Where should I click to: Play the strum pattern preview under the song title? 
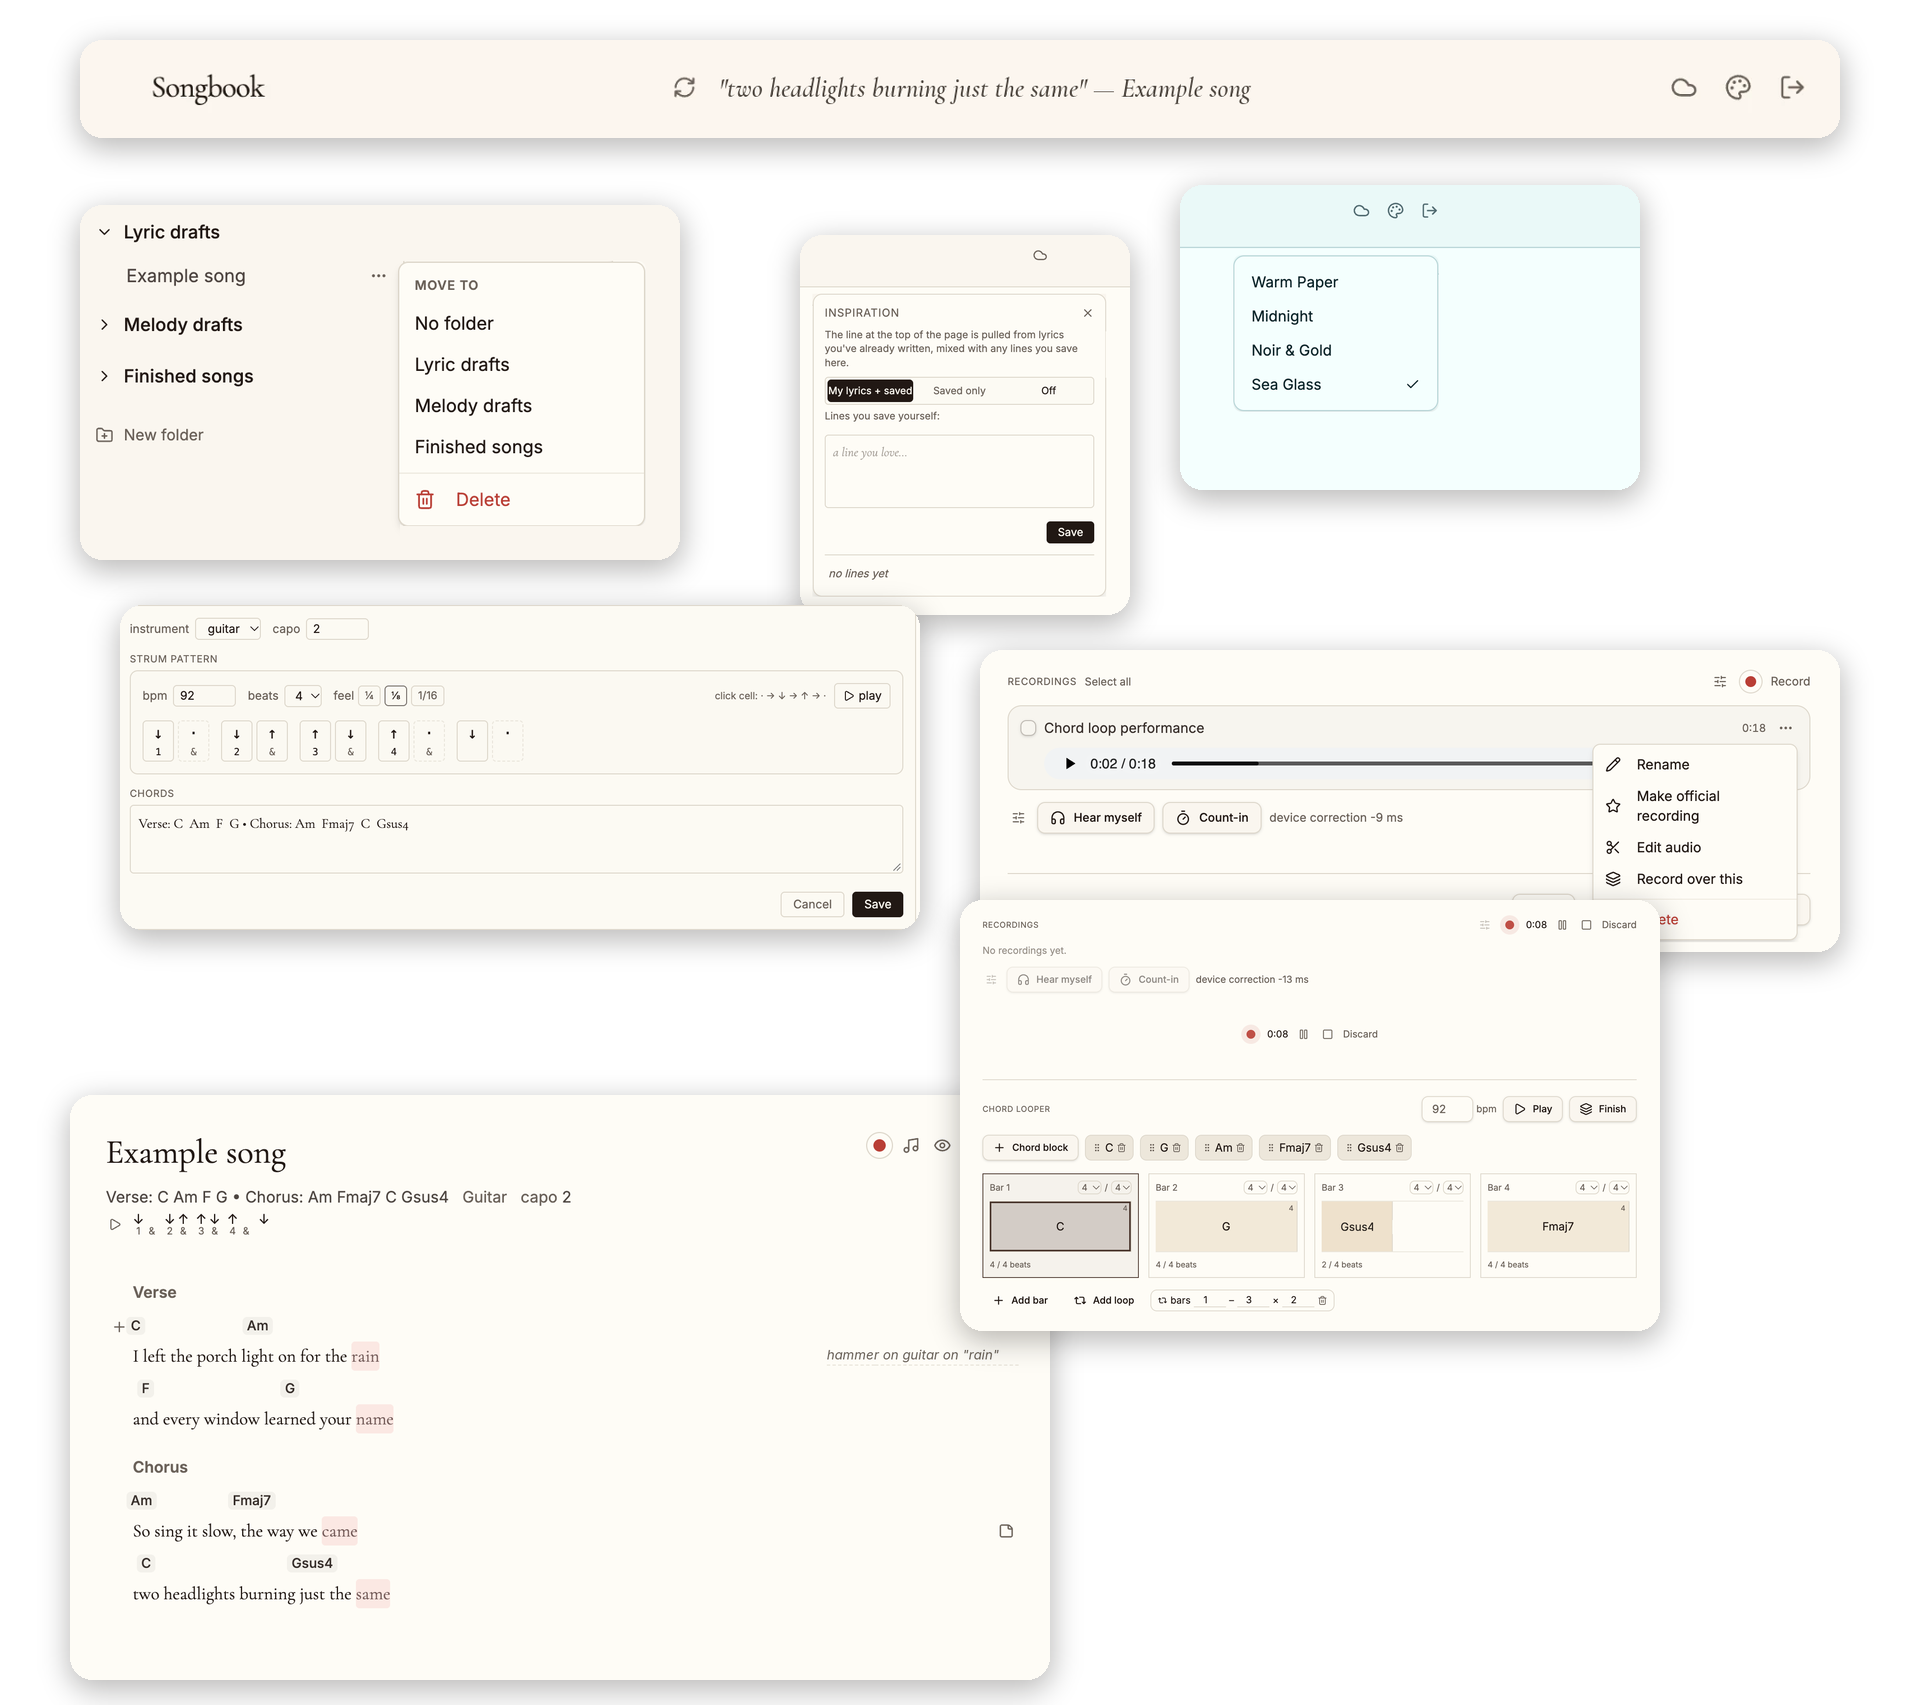tap(115, 1224)
